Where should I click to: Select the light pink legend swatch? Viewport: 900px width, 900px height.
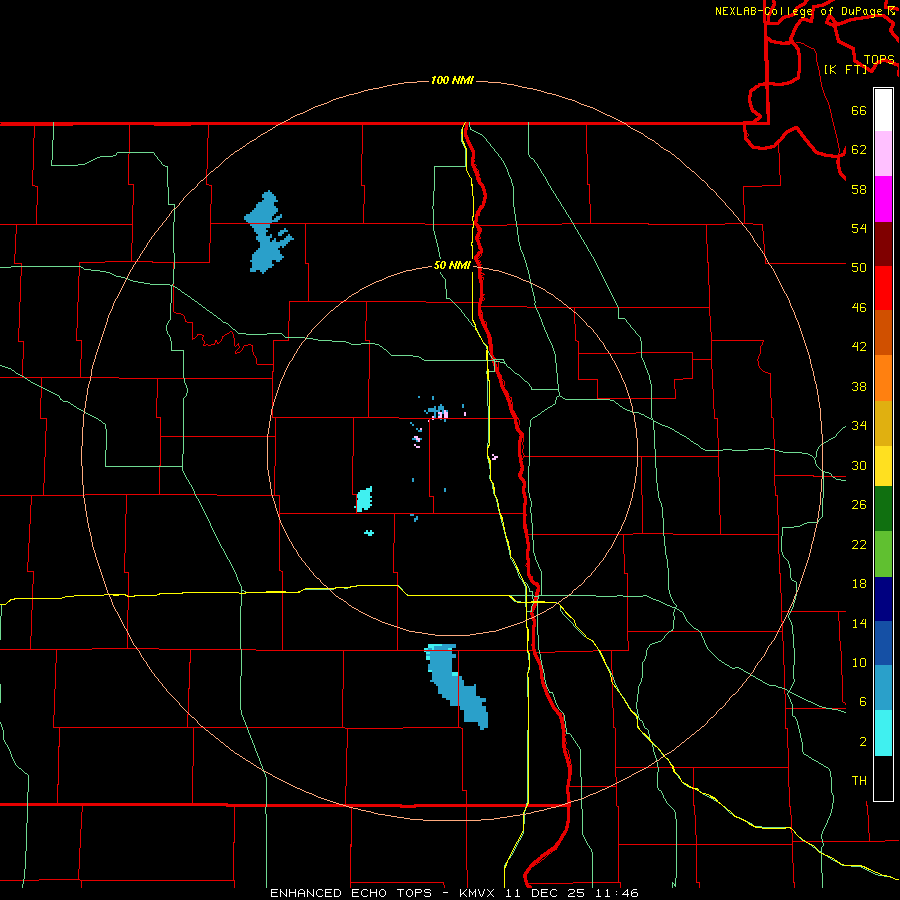(883, 154)
